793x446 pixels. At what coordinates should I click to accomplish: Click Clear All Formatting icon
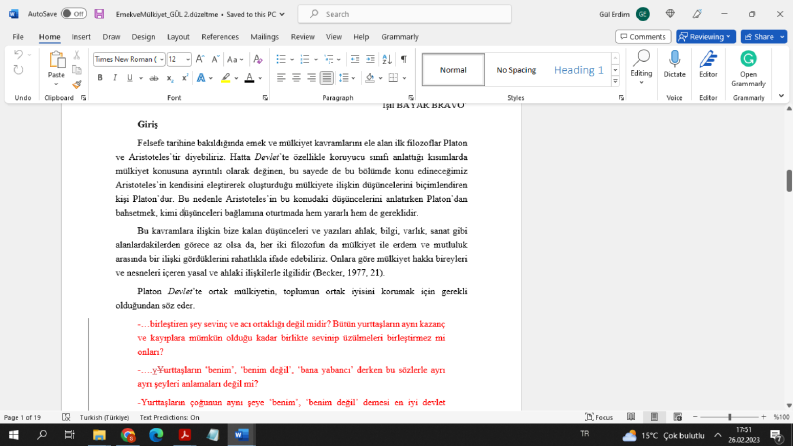pyautogui.click(x=257, y=59)
